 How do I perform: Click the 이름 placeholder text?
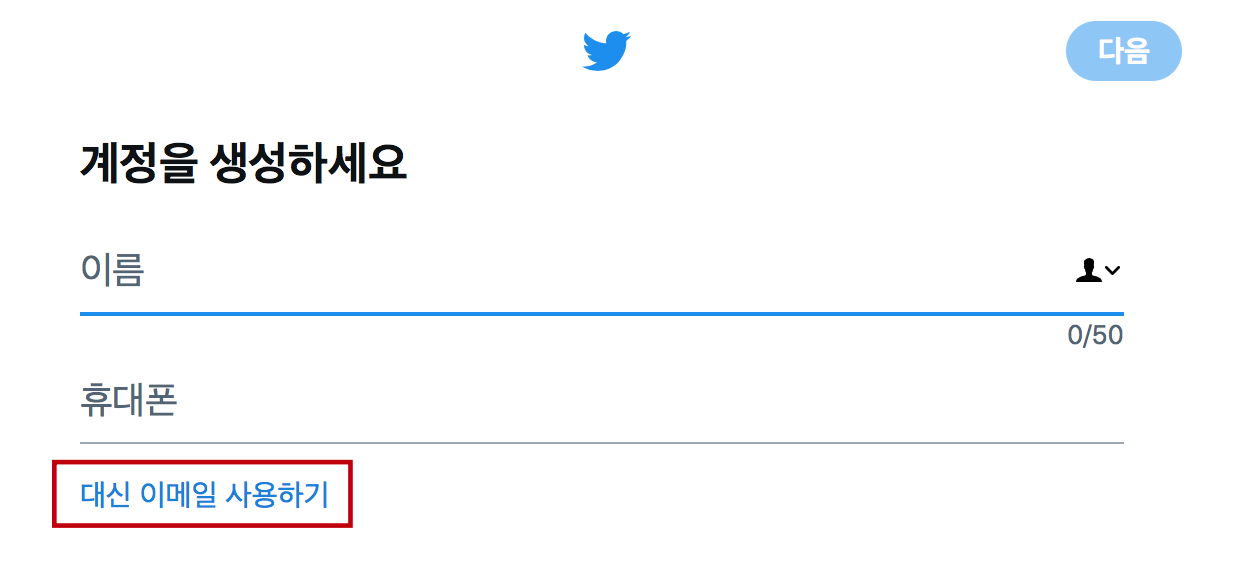point(112,270)
